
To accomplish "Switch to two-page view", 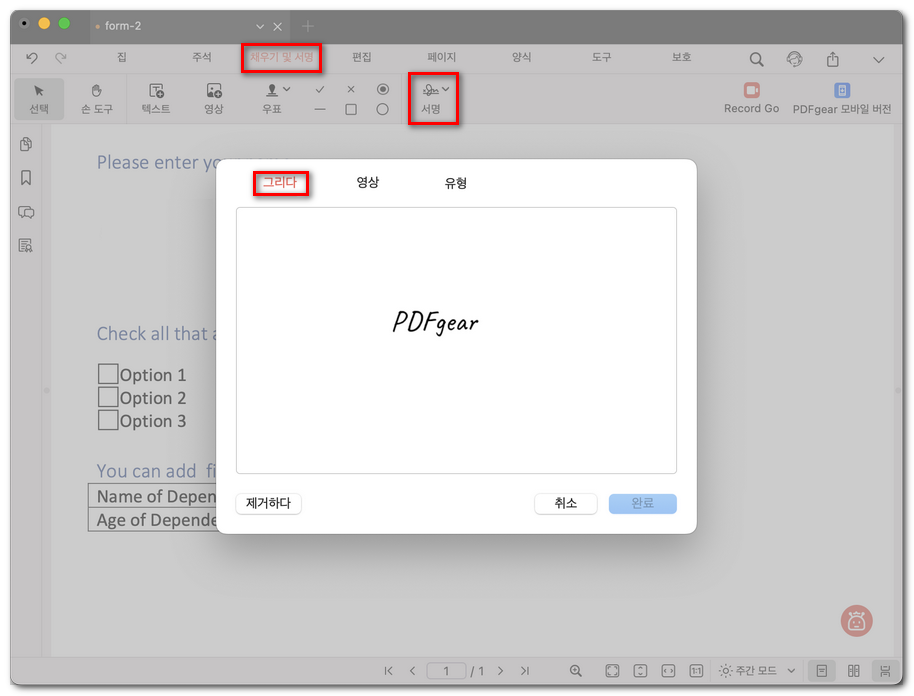I will tap(853, 671).
